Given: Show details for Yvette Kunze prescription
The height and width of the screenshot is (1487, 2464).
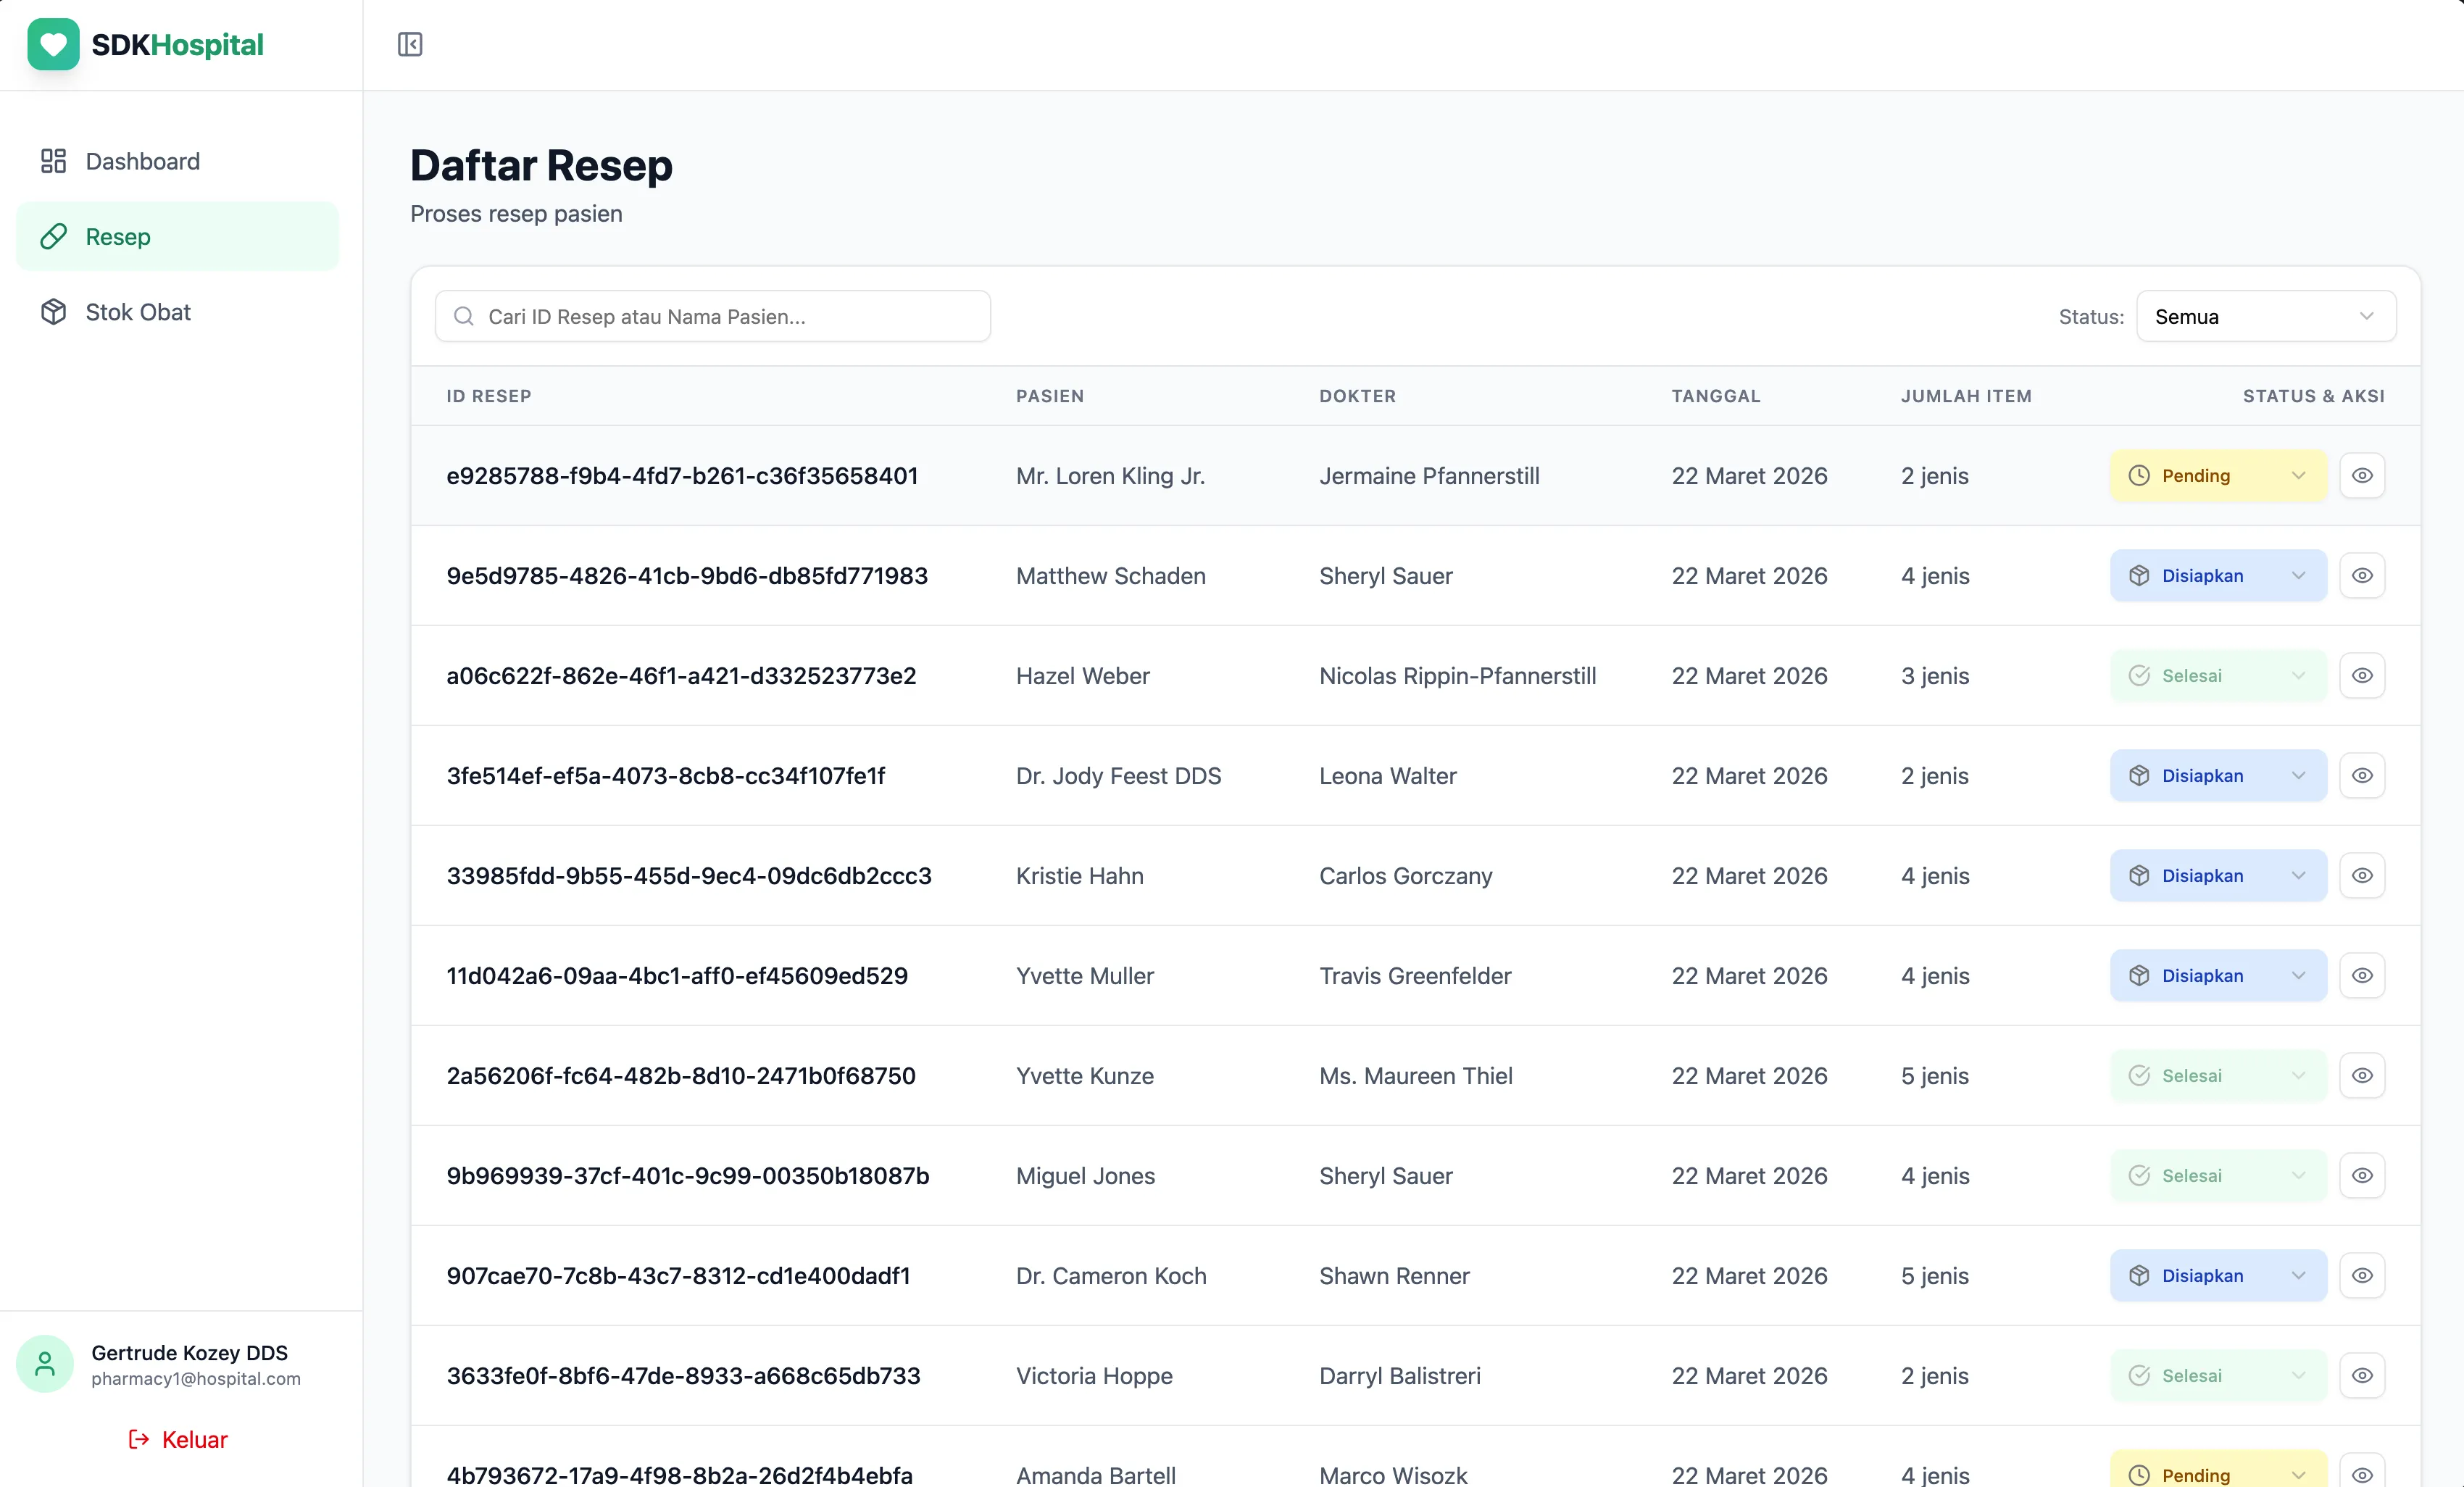Looking at the screenshot, I should coord(2362,1076).
